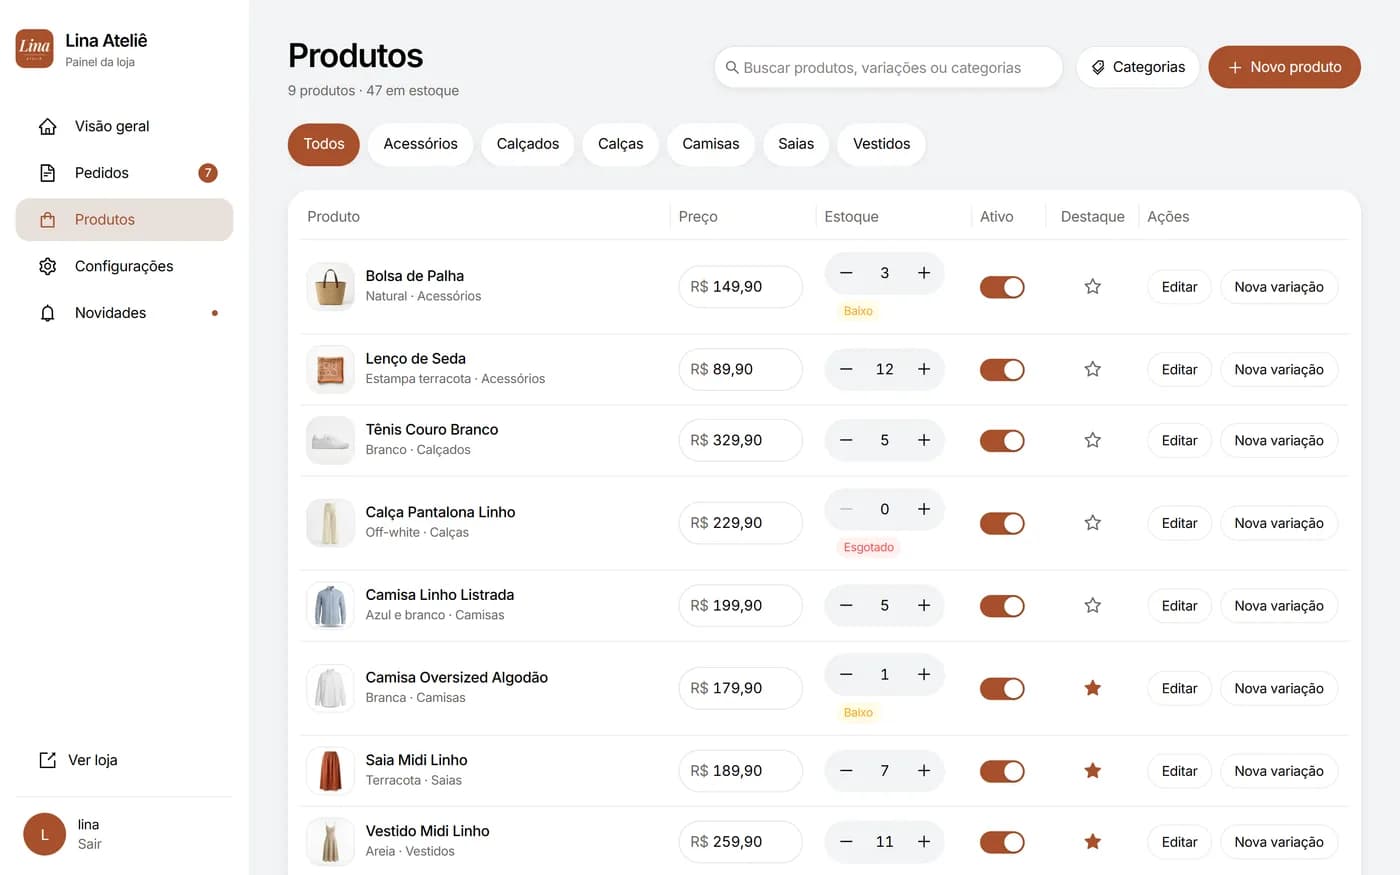Deactivate Tênis Couro Branco product
This screenshot has width=1400, height=875.
(1002, 440)
